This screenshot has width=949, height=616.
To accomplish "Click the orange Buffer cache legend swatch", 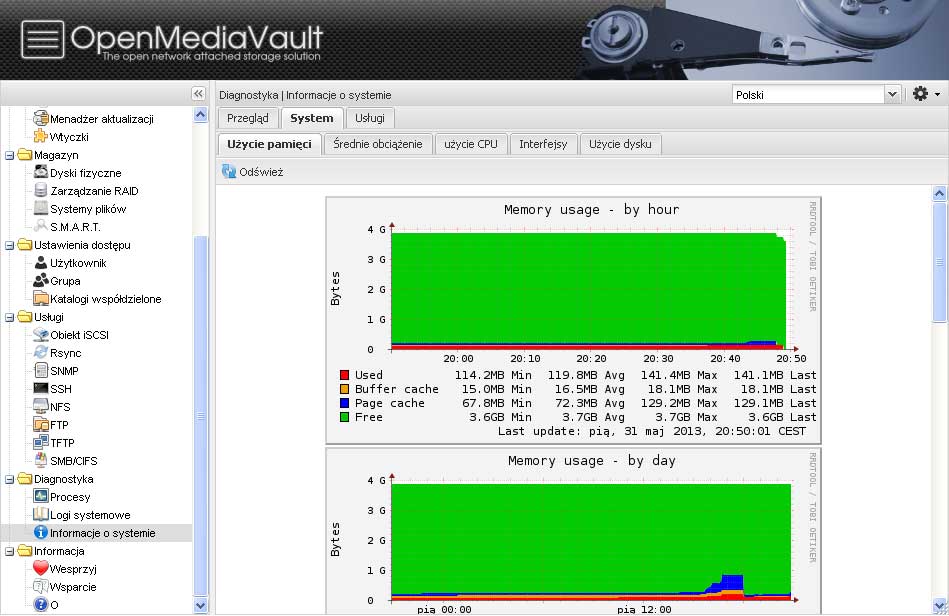I will [344, 389].
